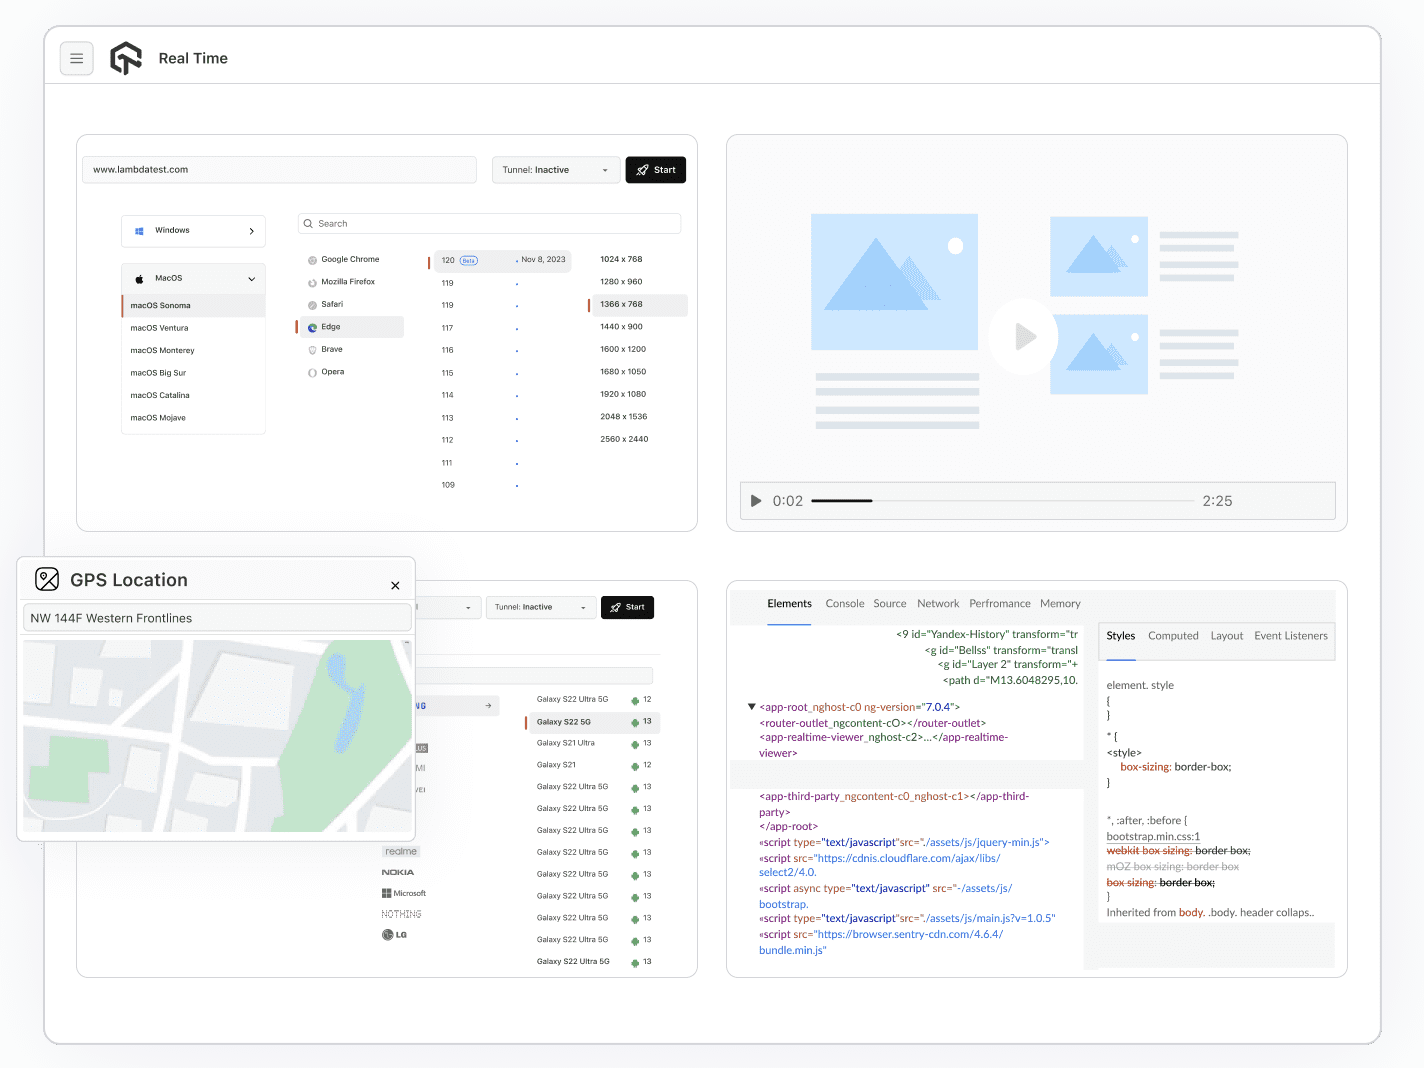Switch to Computed styles tab
This screenshot has height=1068, width=1424.
pos(1172,636)
